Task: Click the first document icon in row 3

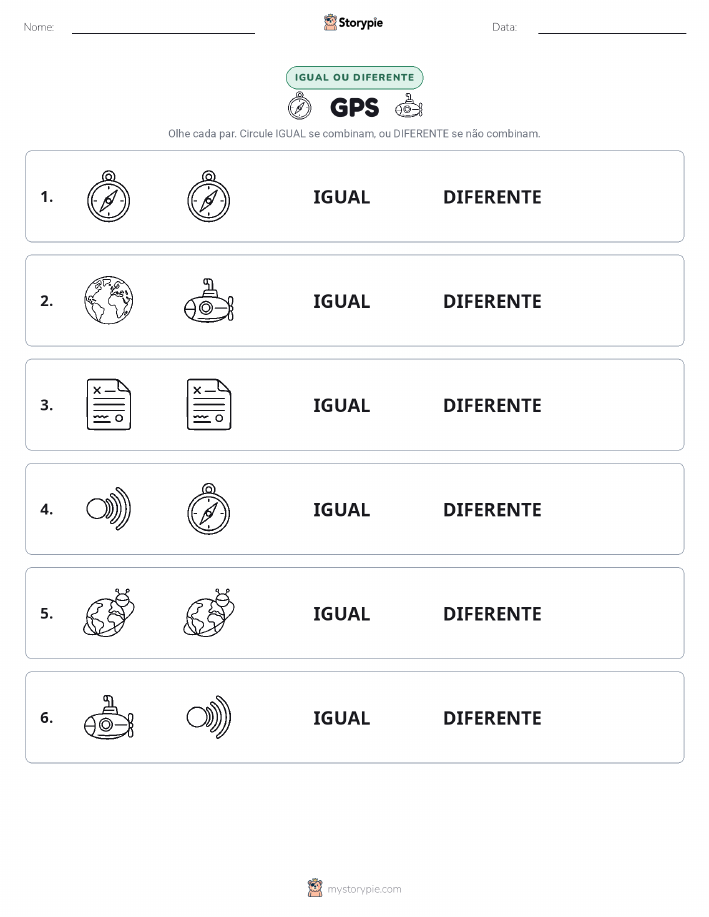Action: [x=109, y=405]
